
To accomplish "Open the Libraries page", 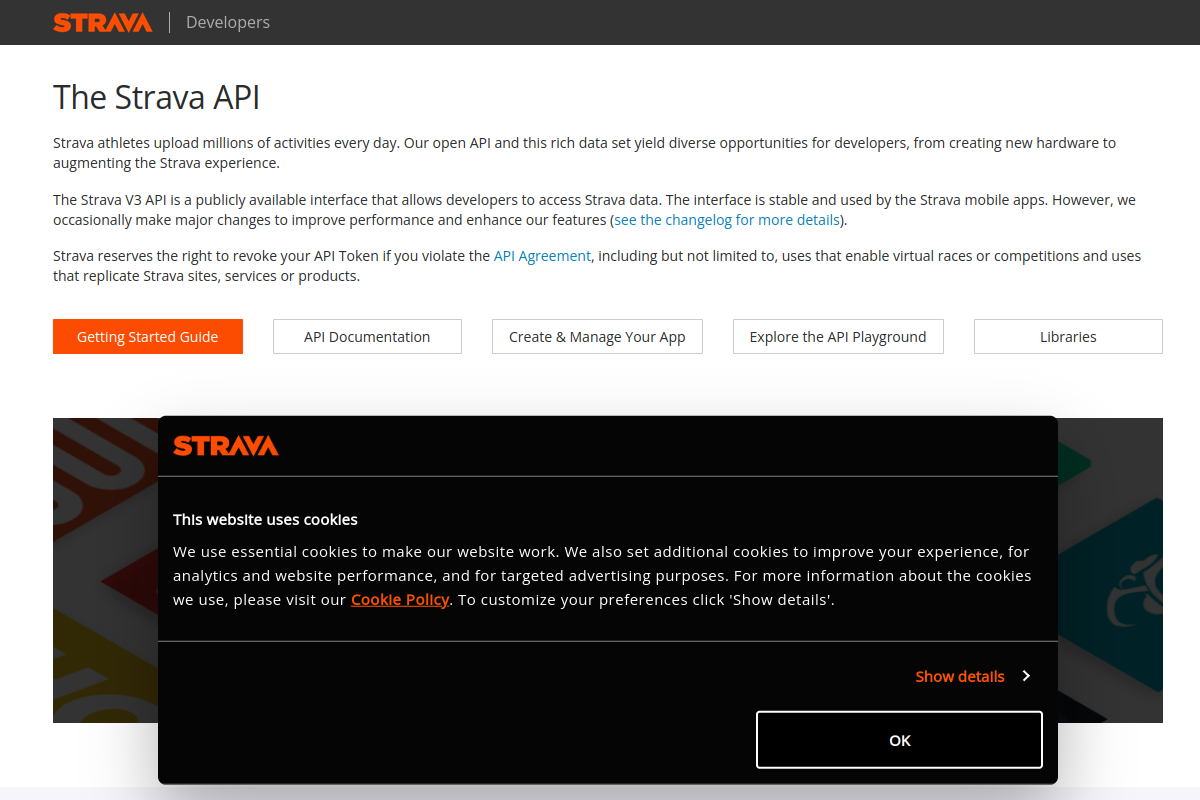I will click(x=1068, y=337).
